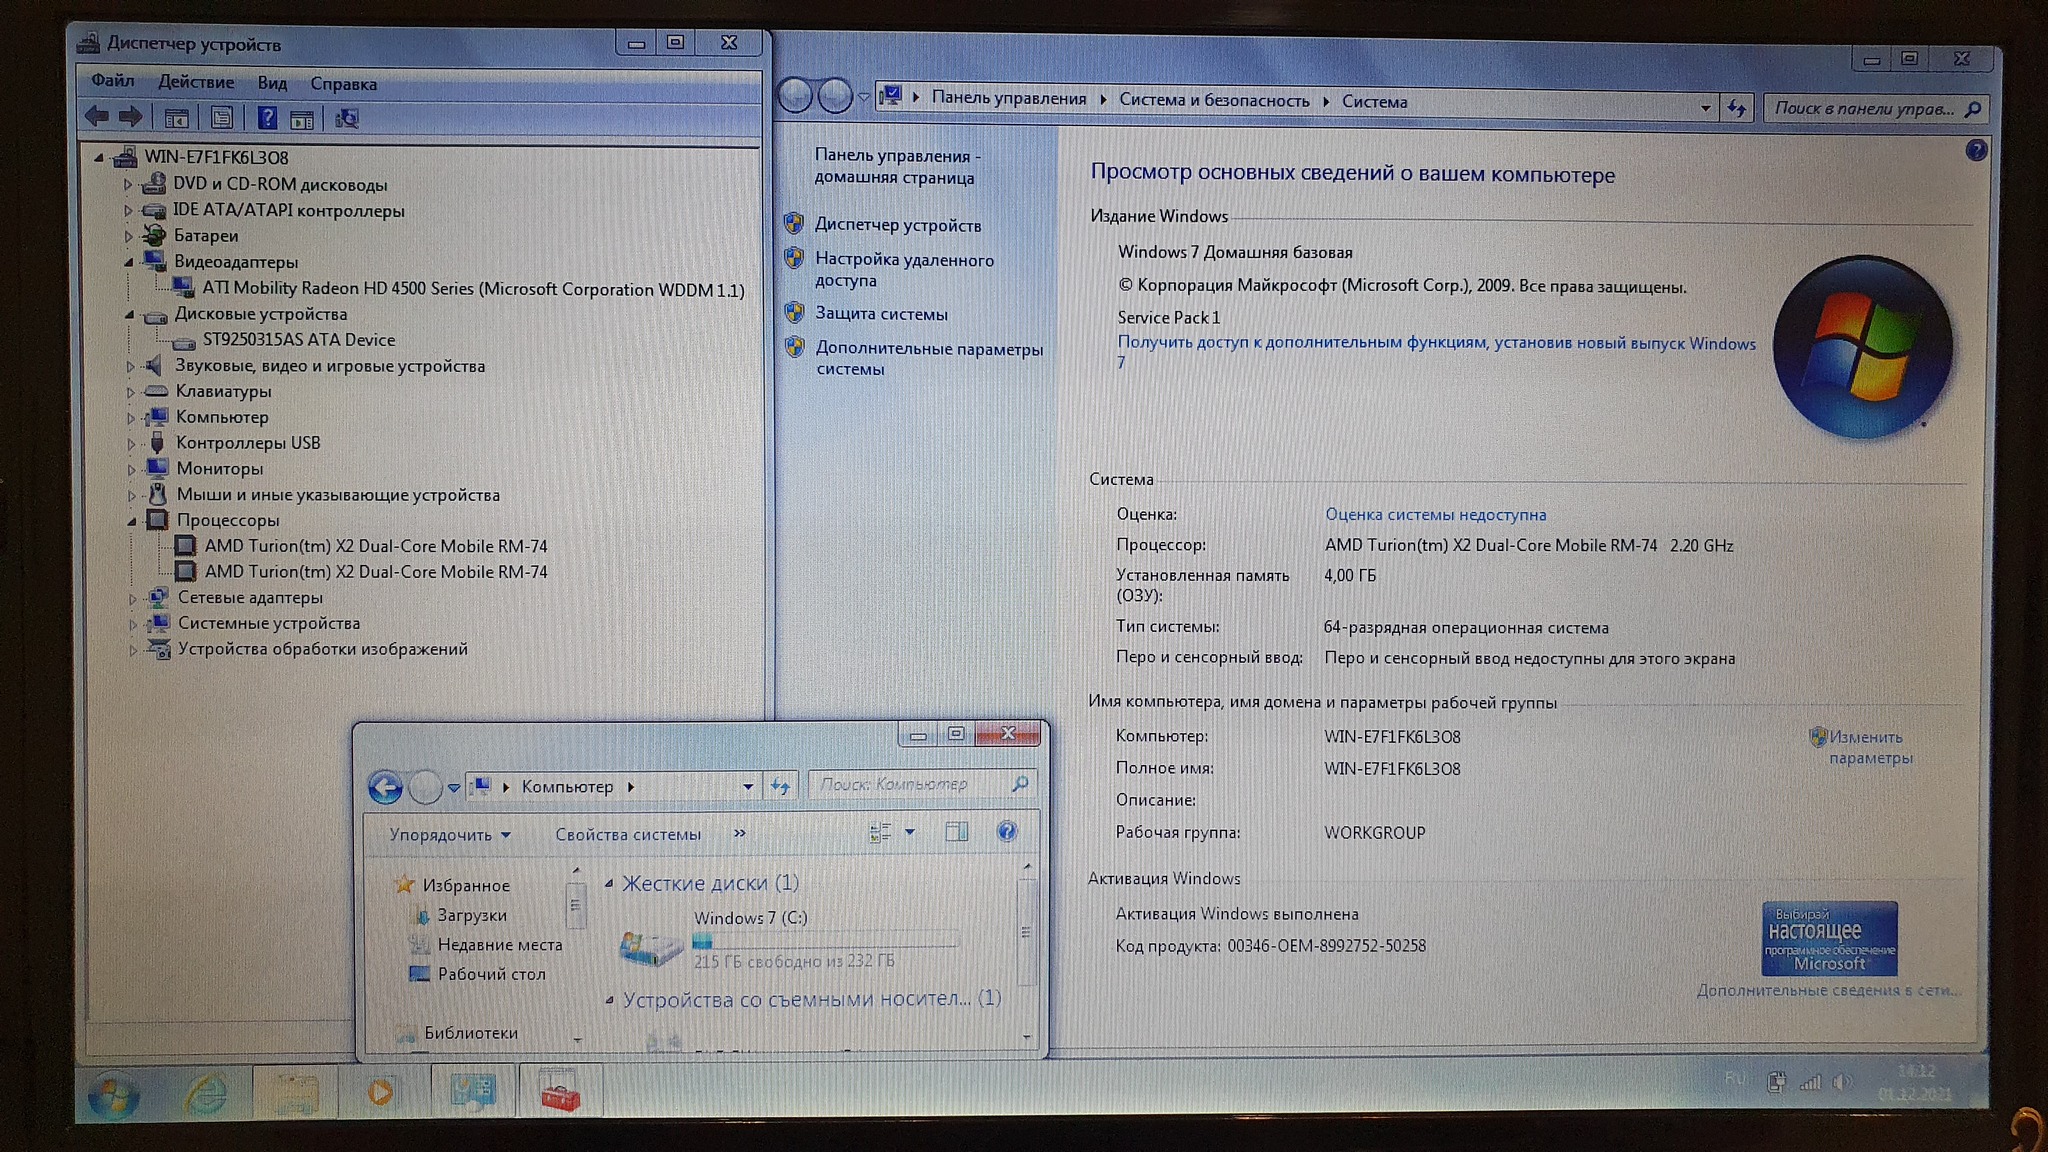Collapse the Видеоадаптеры node
Screen dimensions: 2048x1152
(129, 262)
